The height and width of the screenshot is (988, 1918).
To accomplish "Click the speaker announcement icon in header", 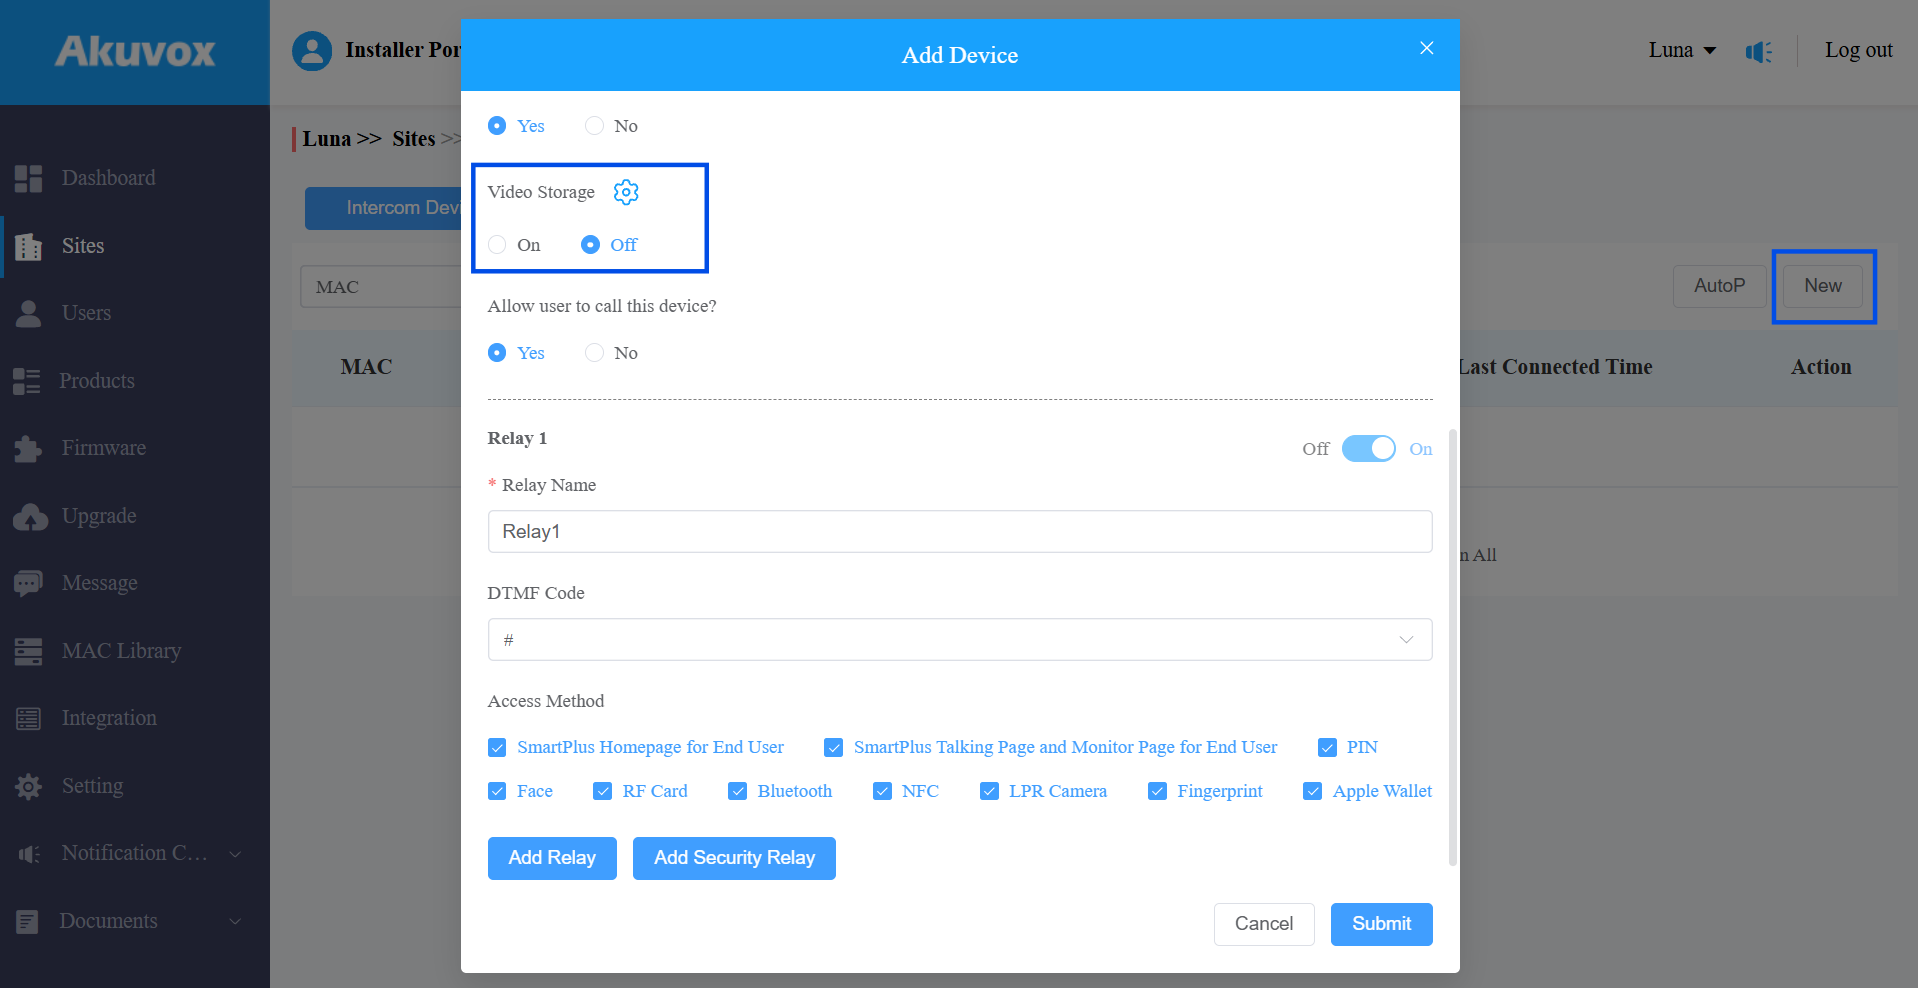I will pos(1758,51).
